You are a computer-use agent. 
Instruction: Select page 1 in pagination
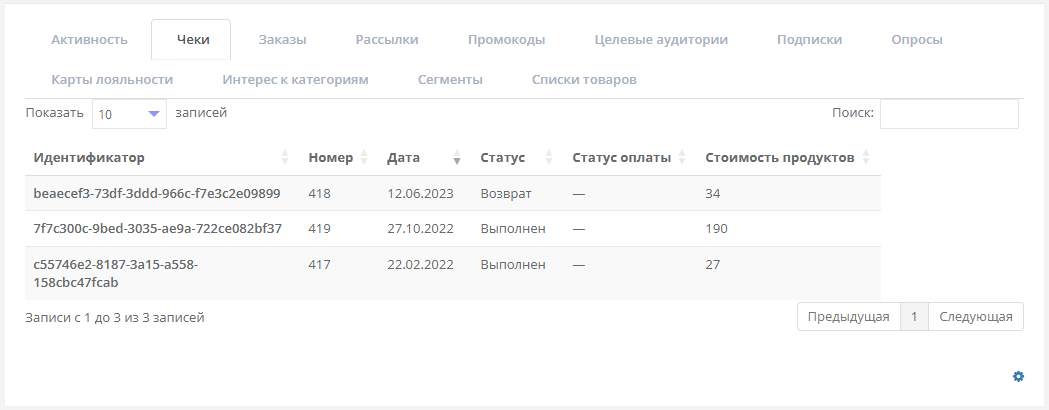click(914, 317)
